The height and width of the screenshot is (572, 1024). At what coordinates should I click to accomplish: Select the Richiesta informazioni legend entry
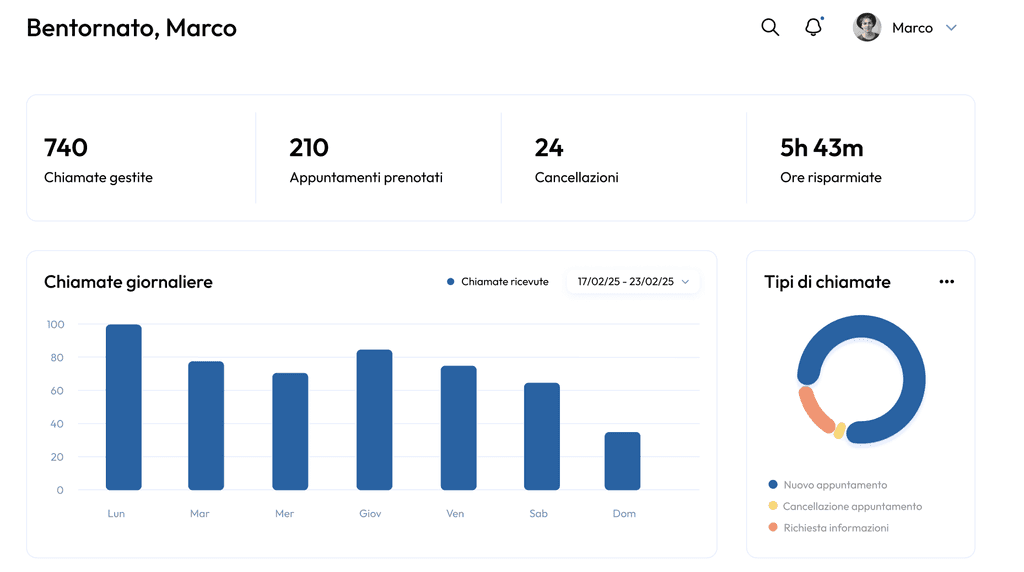(829, 528)
